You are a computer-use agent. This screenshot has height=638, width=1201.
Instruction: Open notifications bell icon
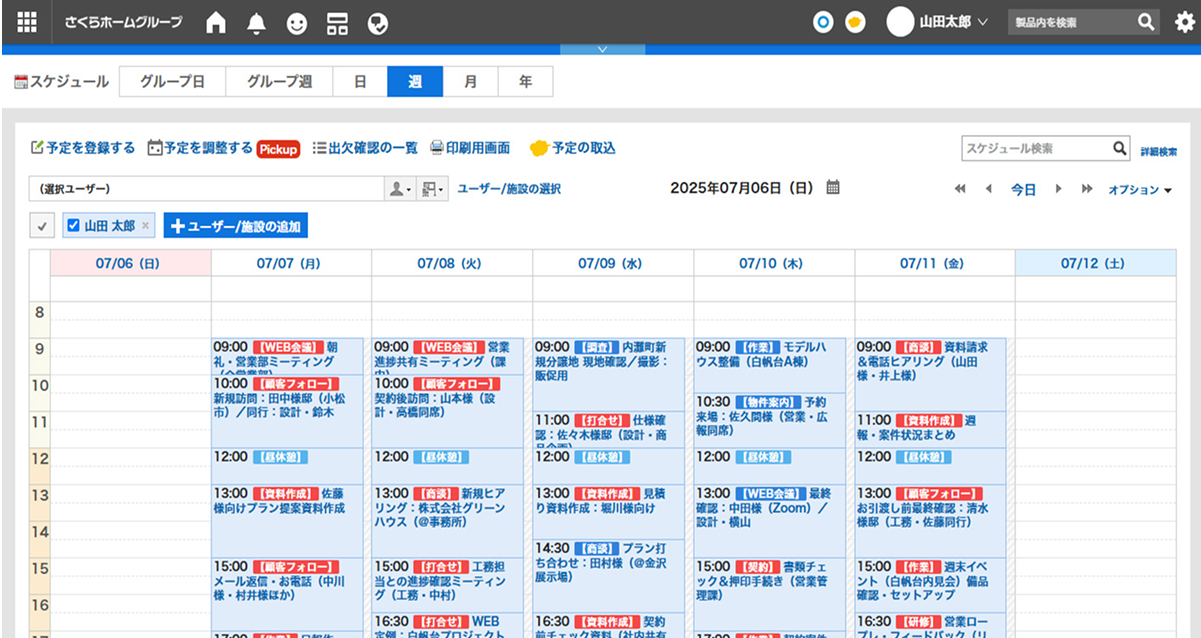256,23
